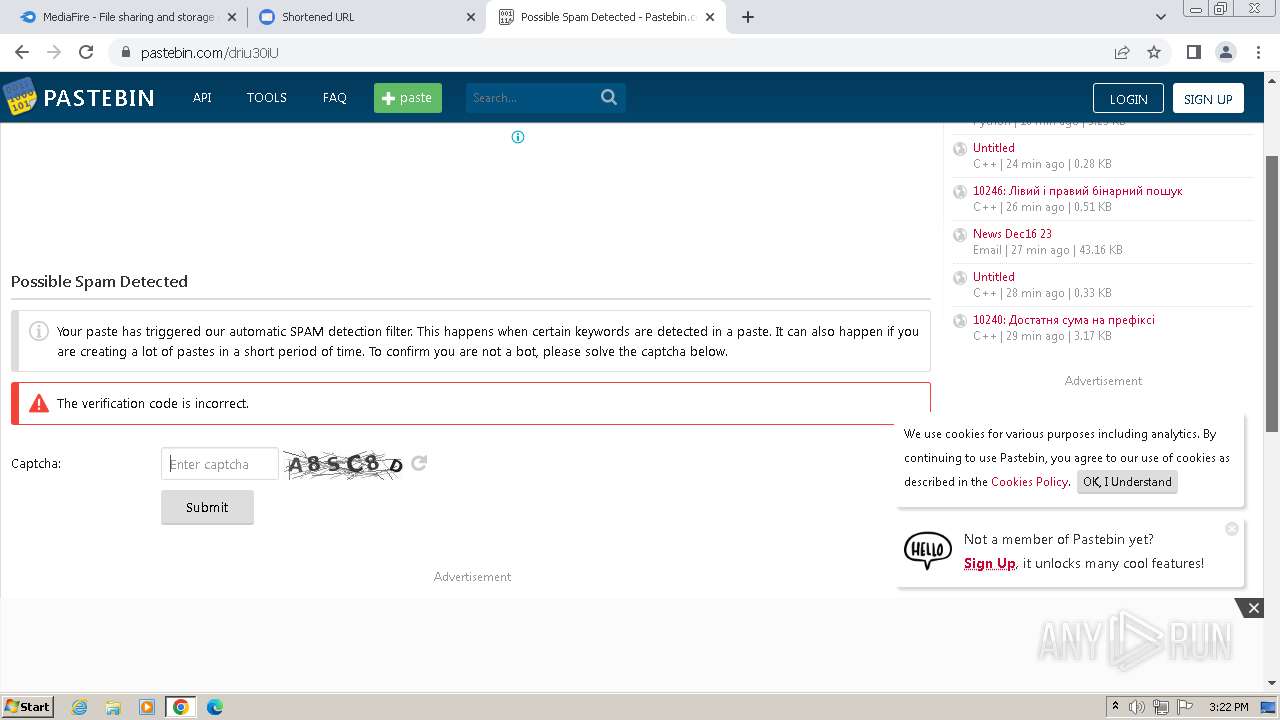Open the TOOLS menu item
Viewport: 1280px width, 720px height.
pyautogui.click(x=267, y=98)
